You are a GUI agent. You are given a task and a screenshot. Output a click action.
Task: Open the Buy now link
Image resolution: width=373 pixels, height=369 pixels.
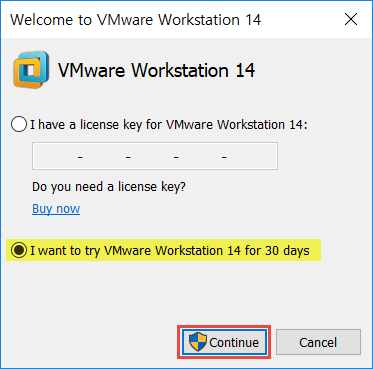pos(56,209)
